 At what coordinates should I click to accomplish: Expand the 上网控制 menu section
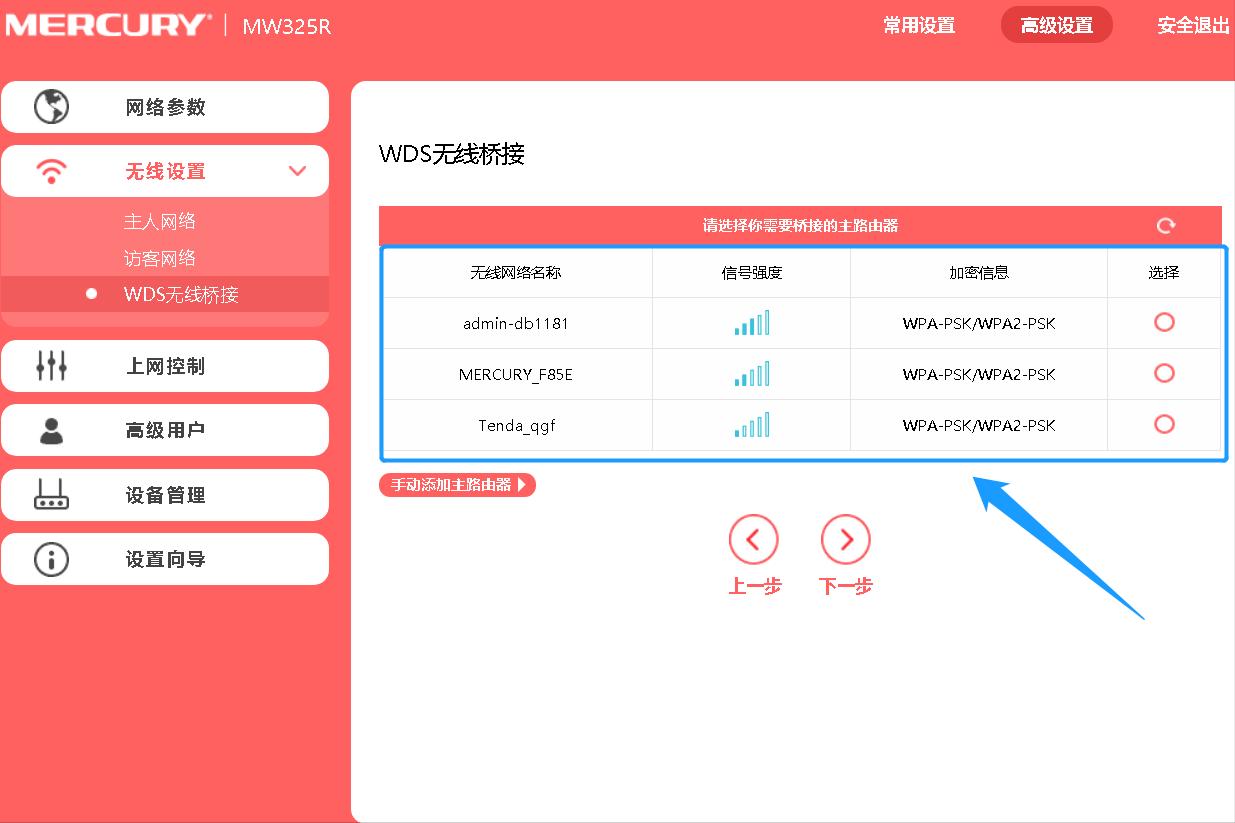(x=163, y=366)
